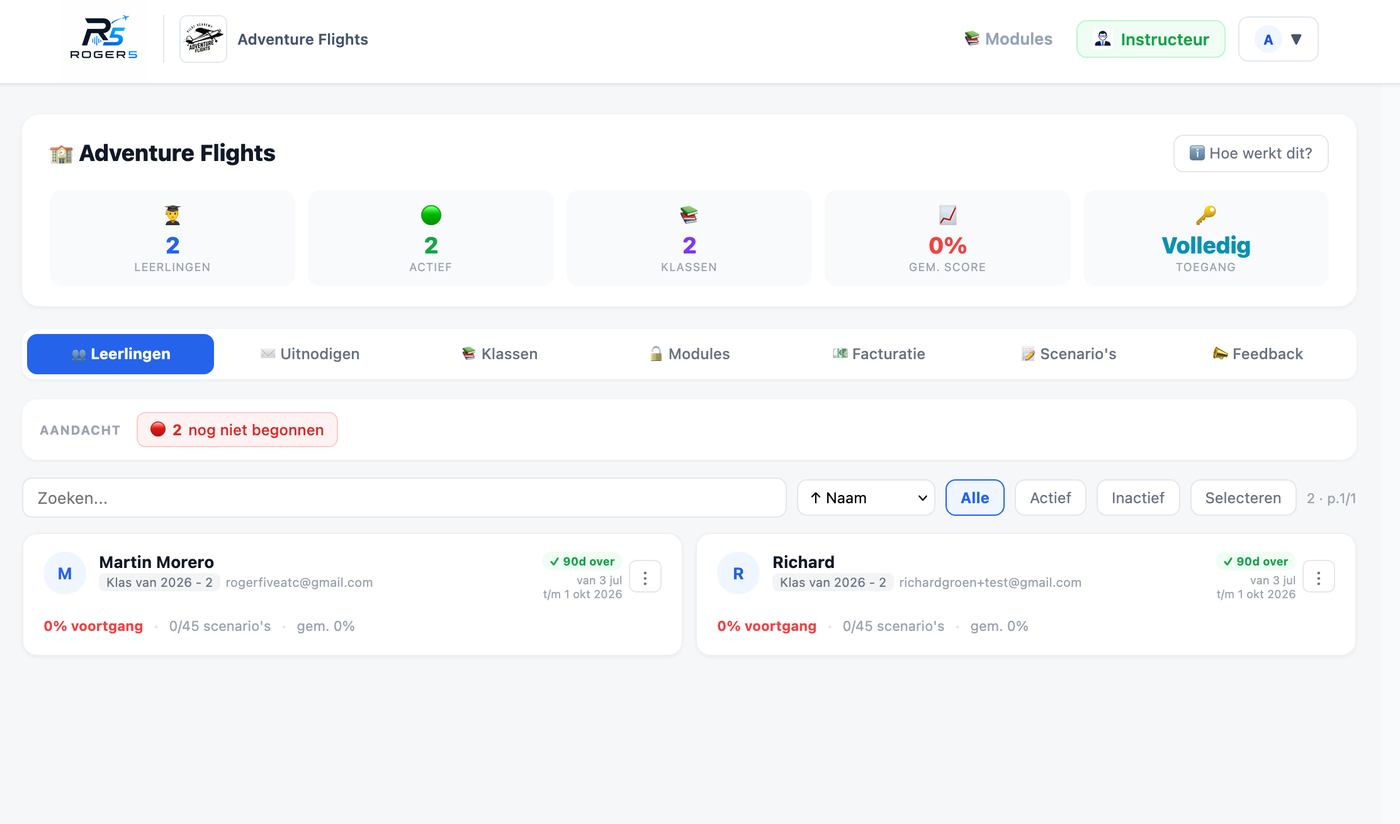Open the 'Hoe werkt dit?' help button
The height and width of the screenshot is (824, 1400).
1251,153
